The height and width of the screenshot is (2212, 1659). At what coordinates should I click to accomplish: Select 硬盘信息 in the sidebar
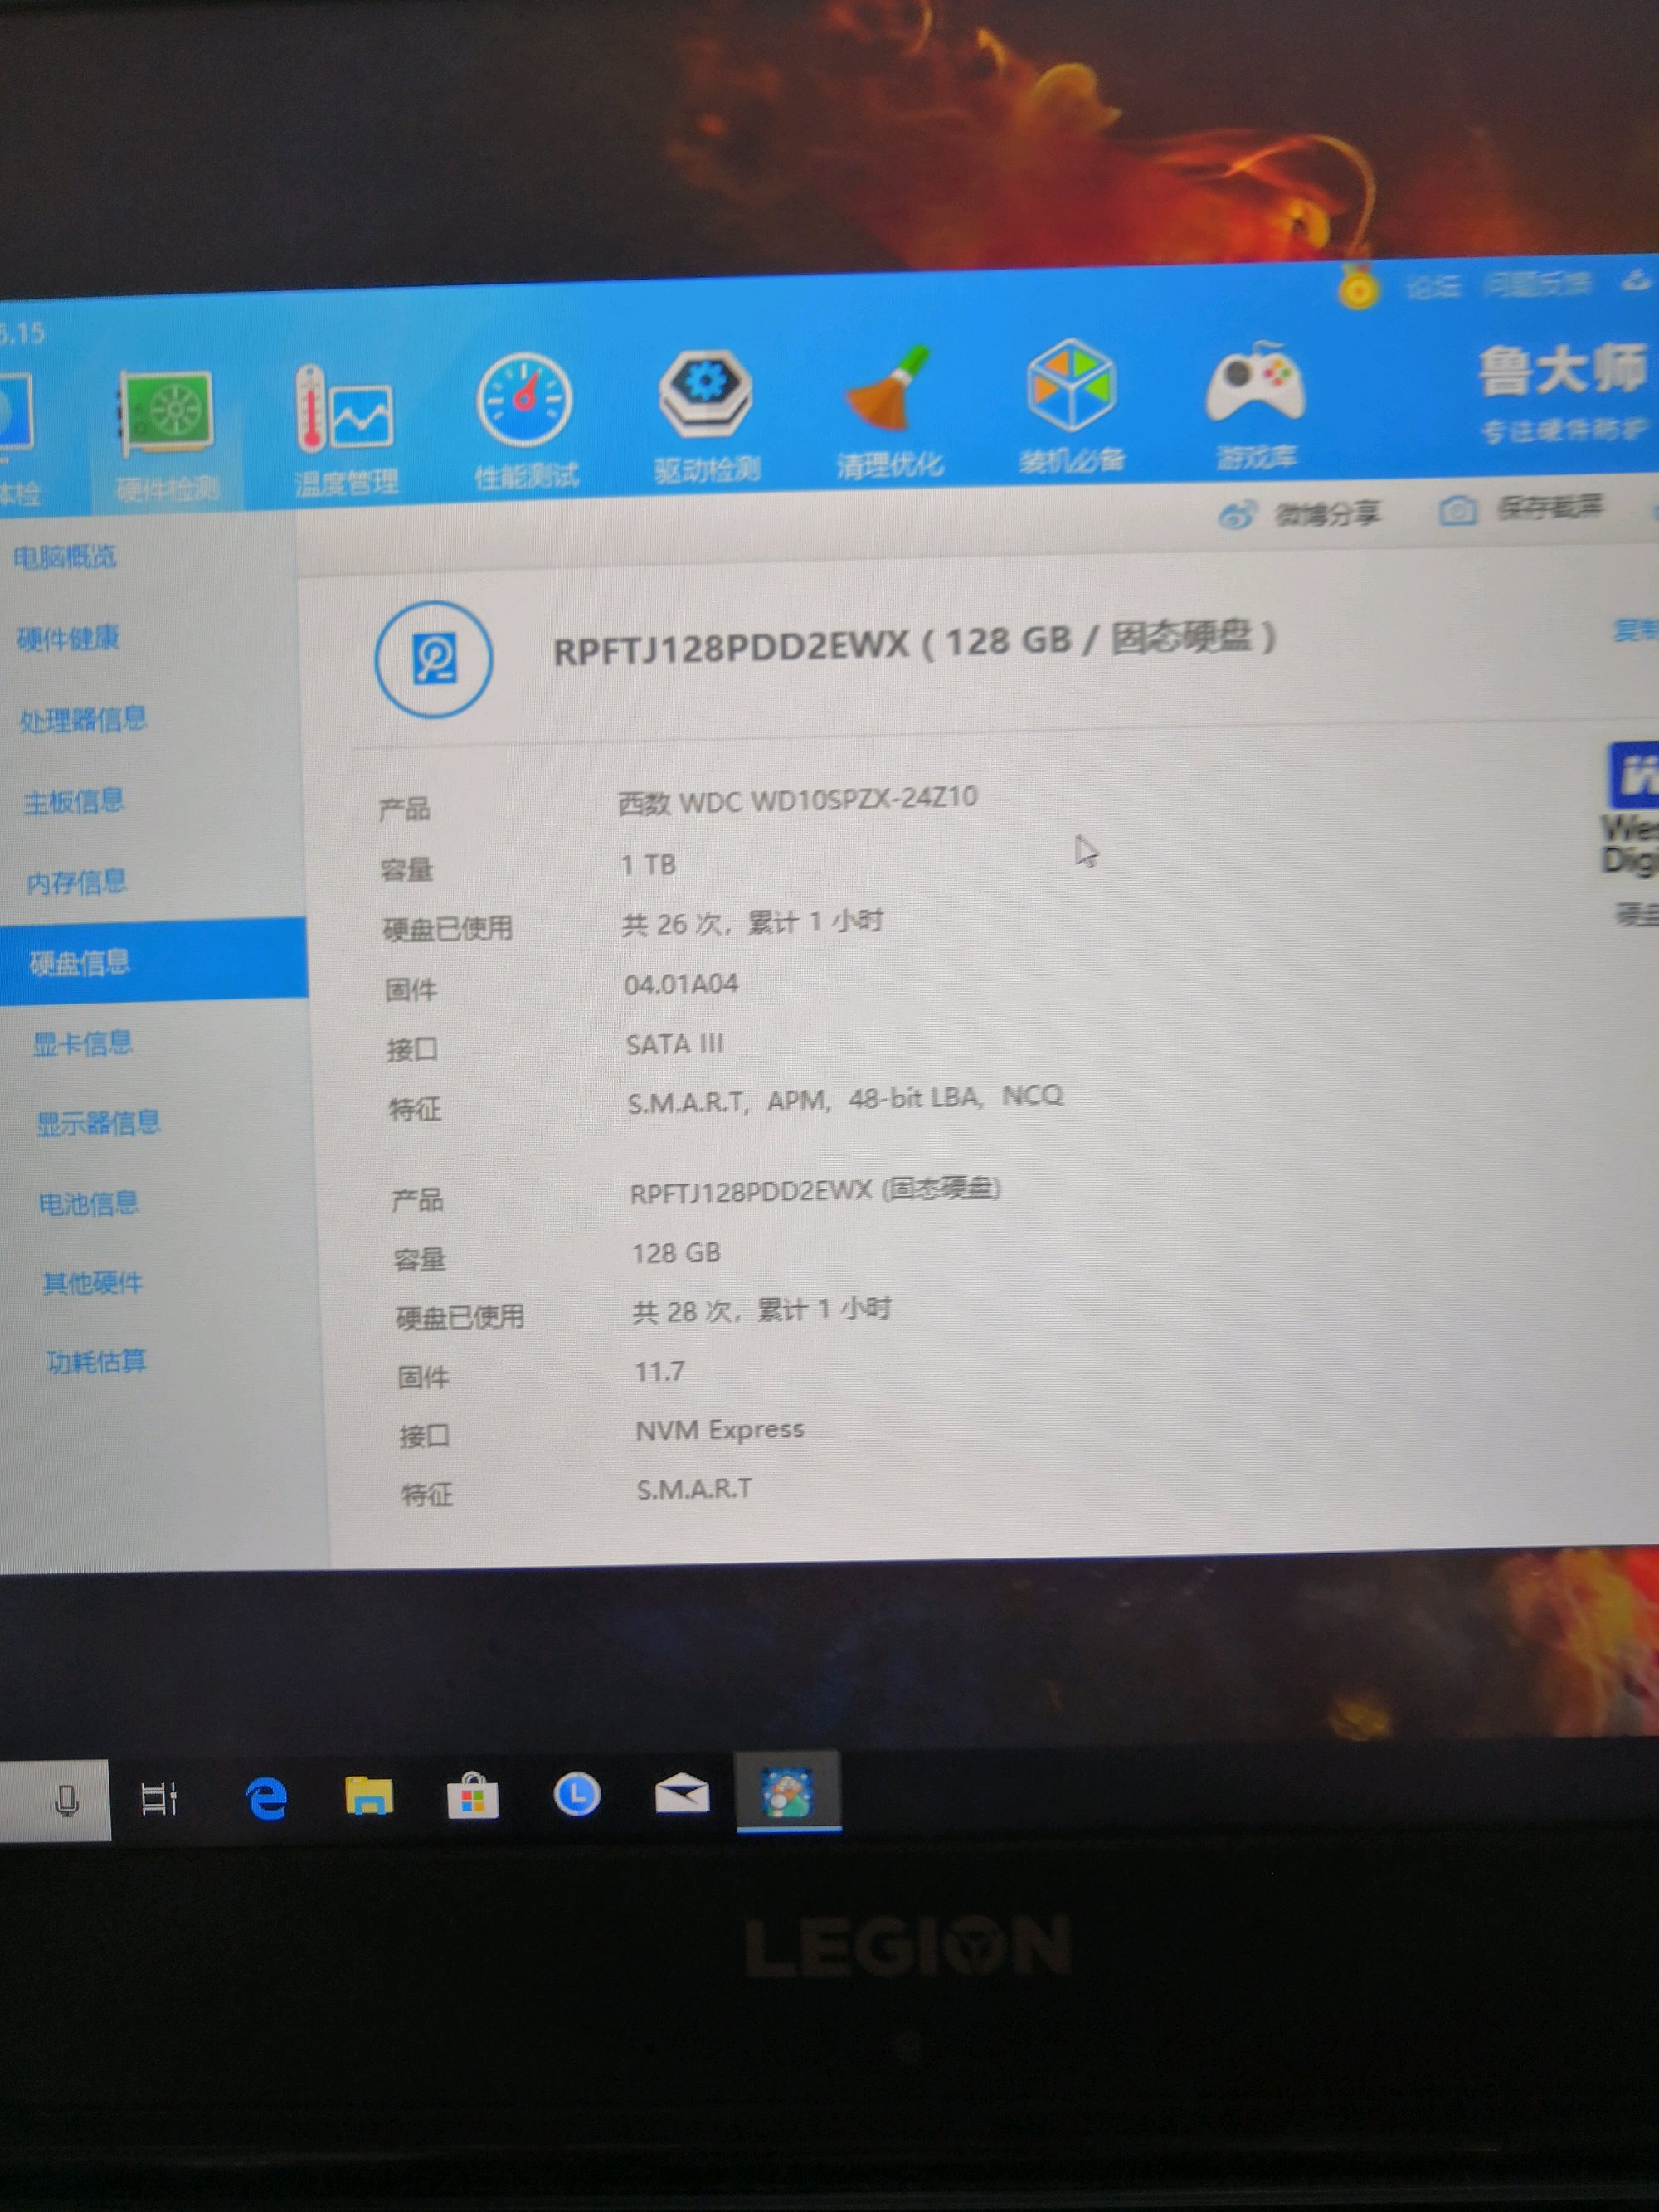(x=152, y=961)
